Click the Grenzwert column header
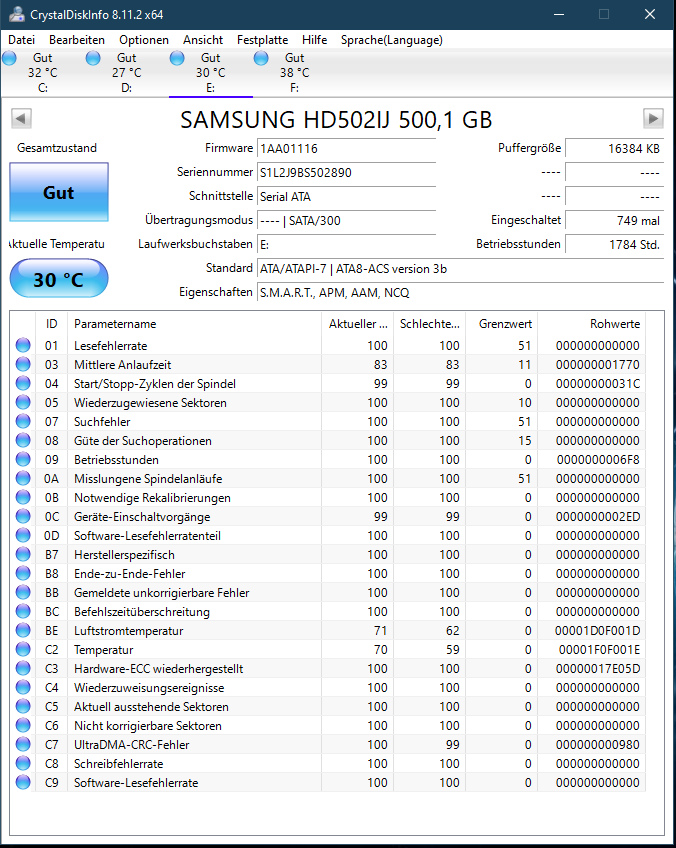676x848 pixels. [501, 324]
